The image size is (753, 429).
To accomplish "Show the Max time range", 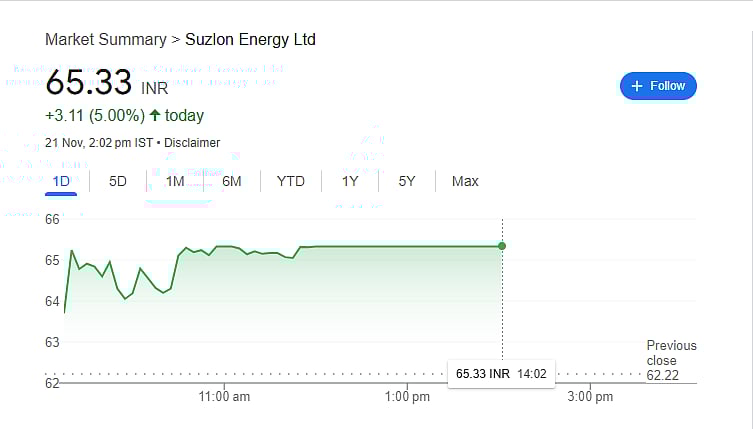I will [x=465, y=181].
